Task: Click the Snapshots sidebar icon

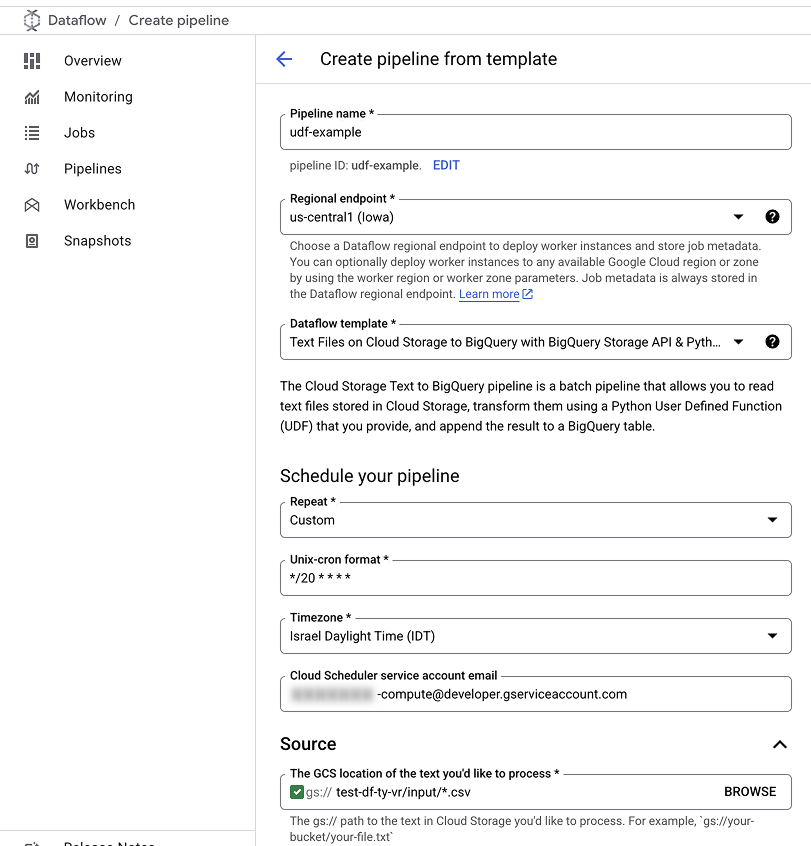Action: tap(32, 241)
